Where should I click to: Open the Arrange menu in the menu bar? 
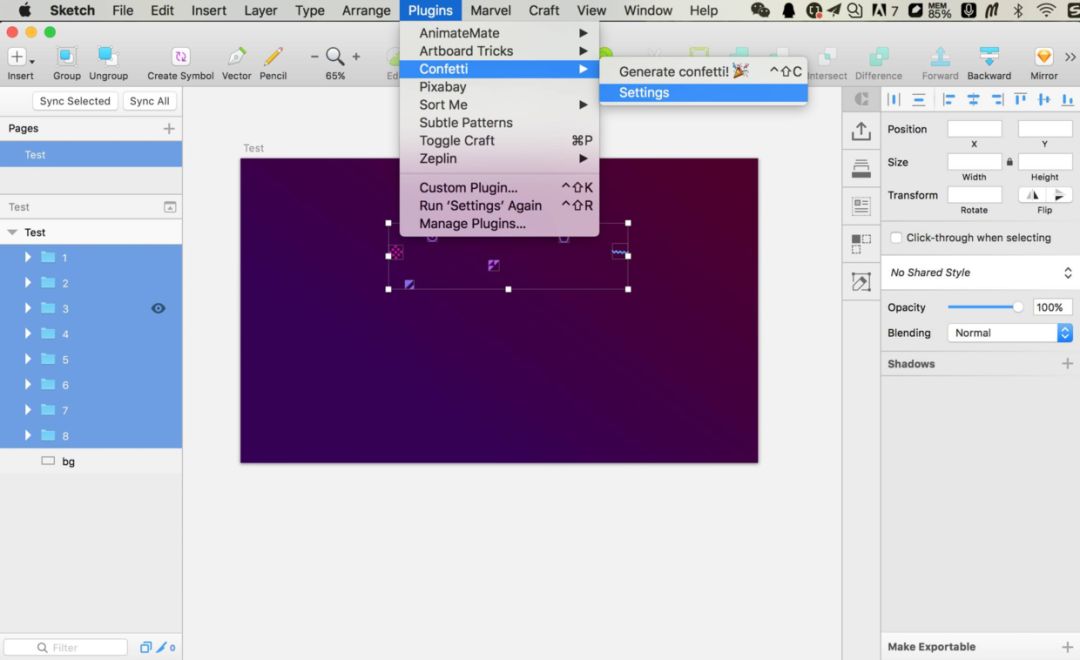pyautogui.click(x=366, y=10)
